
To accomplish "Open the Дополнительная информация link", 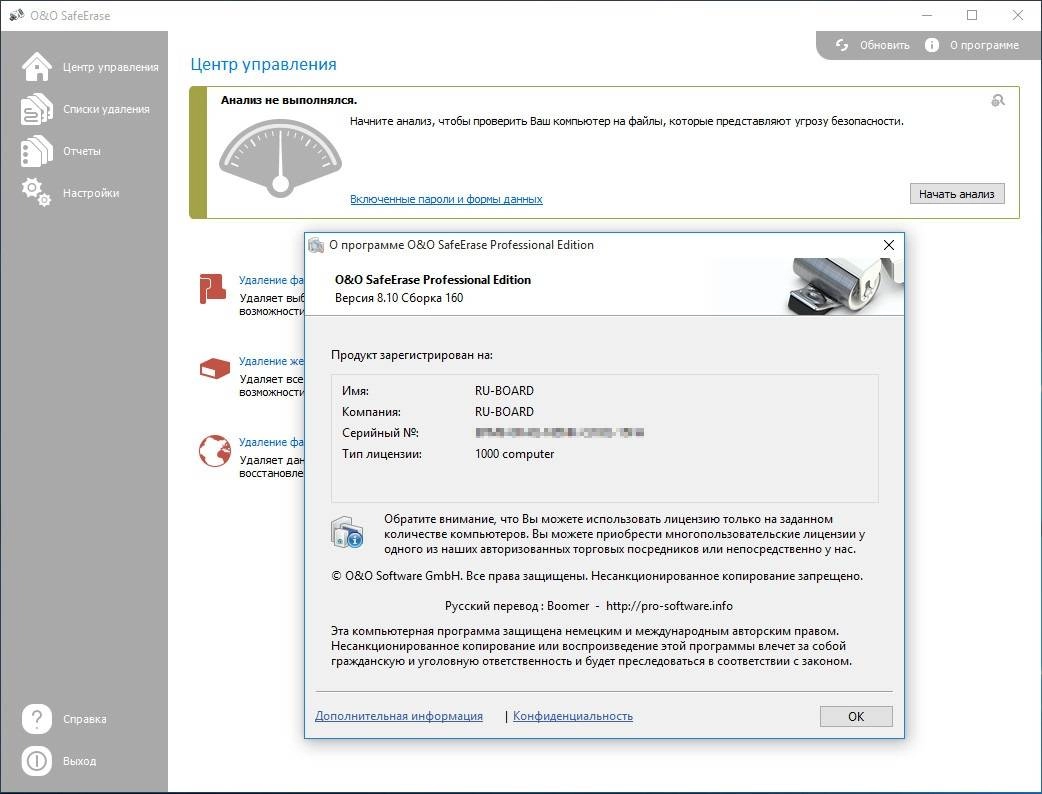I will [399, 716].
